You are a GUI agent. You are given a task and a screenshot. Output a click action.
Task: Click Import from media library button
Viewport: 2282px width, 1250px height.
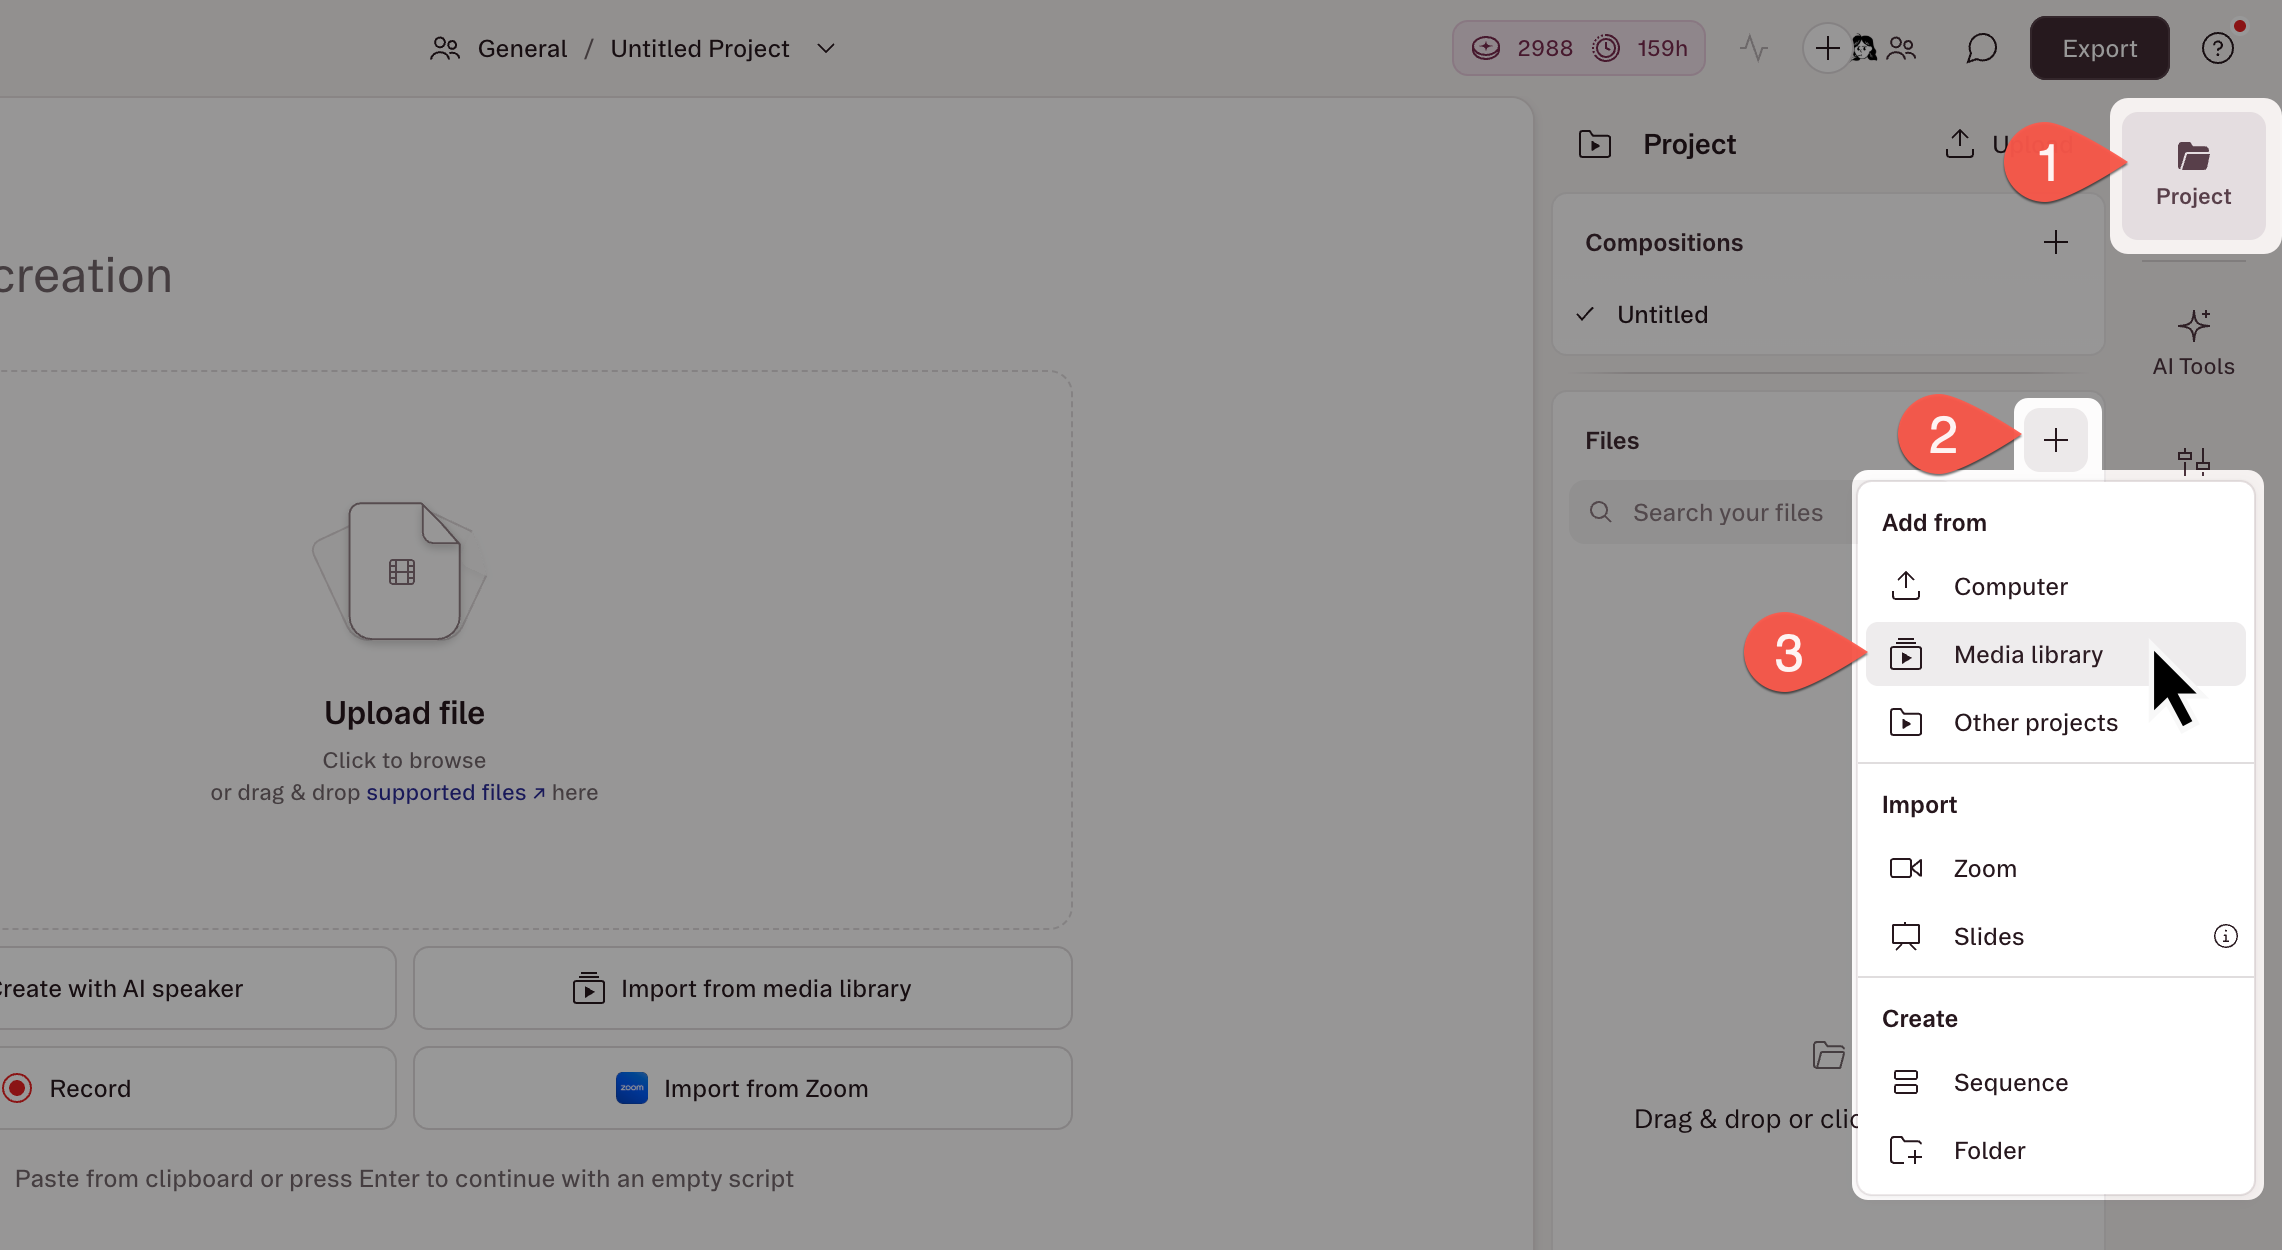click(x=742, y=988)
